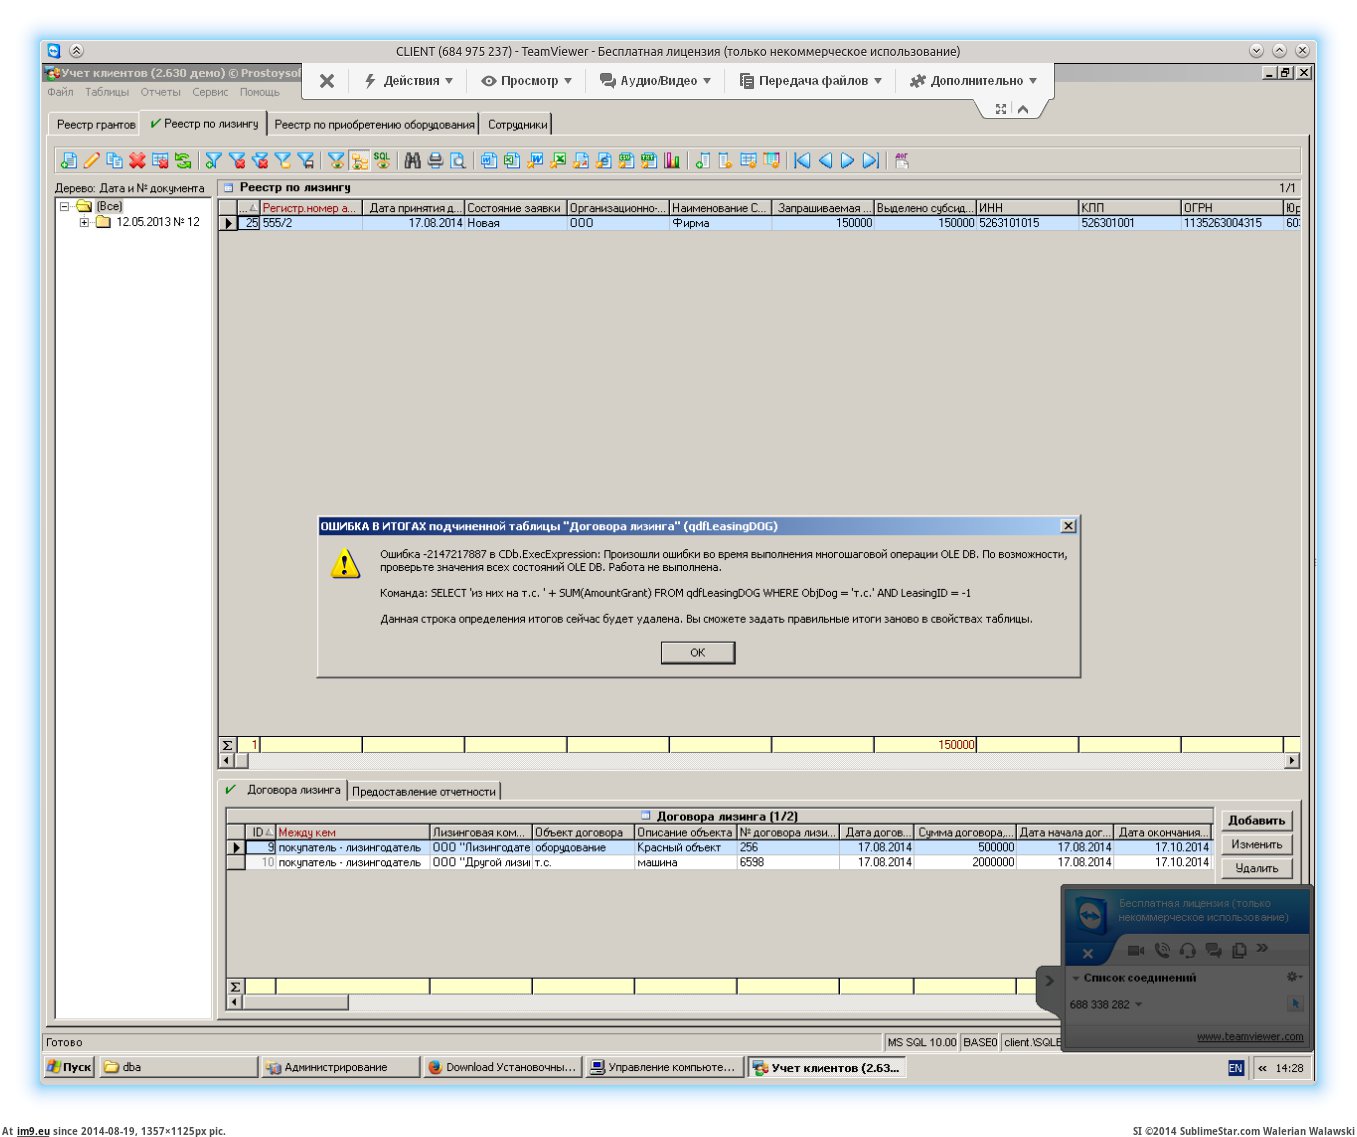This screenshot has height=1137, width=1357.
Task: Collapse the (Все) root tree node
Action: click(65, 206)
